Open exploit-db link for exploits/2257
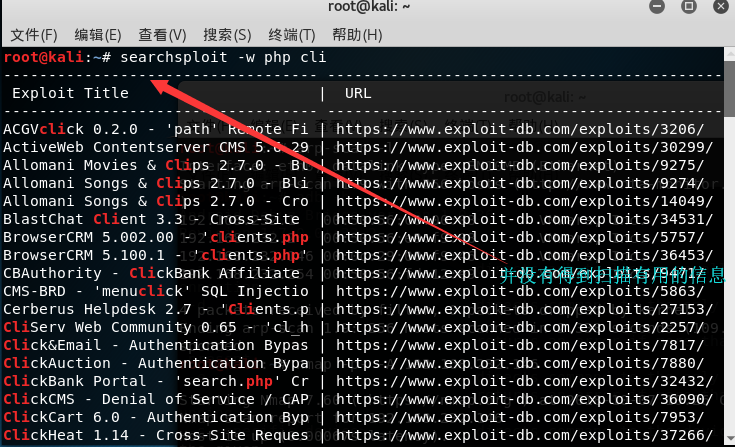Viewport: 735px width, 447px height. click(520, 327)
